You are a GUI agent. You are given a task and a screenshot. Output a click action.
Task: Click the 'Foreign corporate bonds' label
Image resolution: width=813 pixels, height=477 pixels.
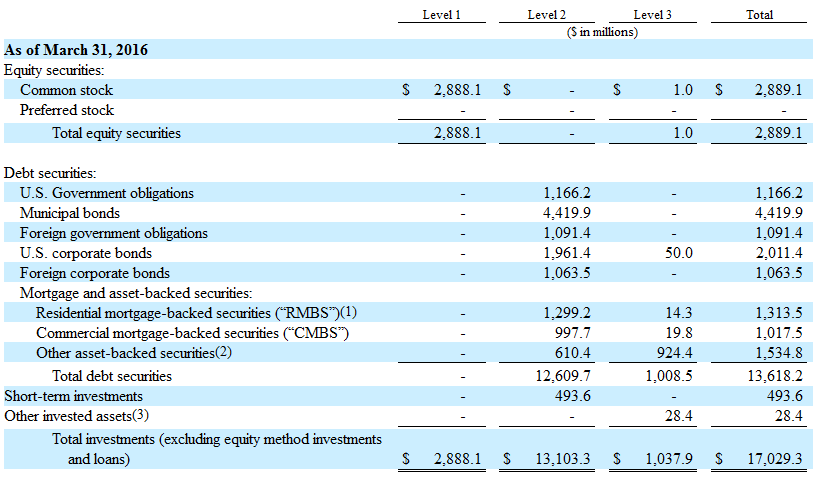95,273
